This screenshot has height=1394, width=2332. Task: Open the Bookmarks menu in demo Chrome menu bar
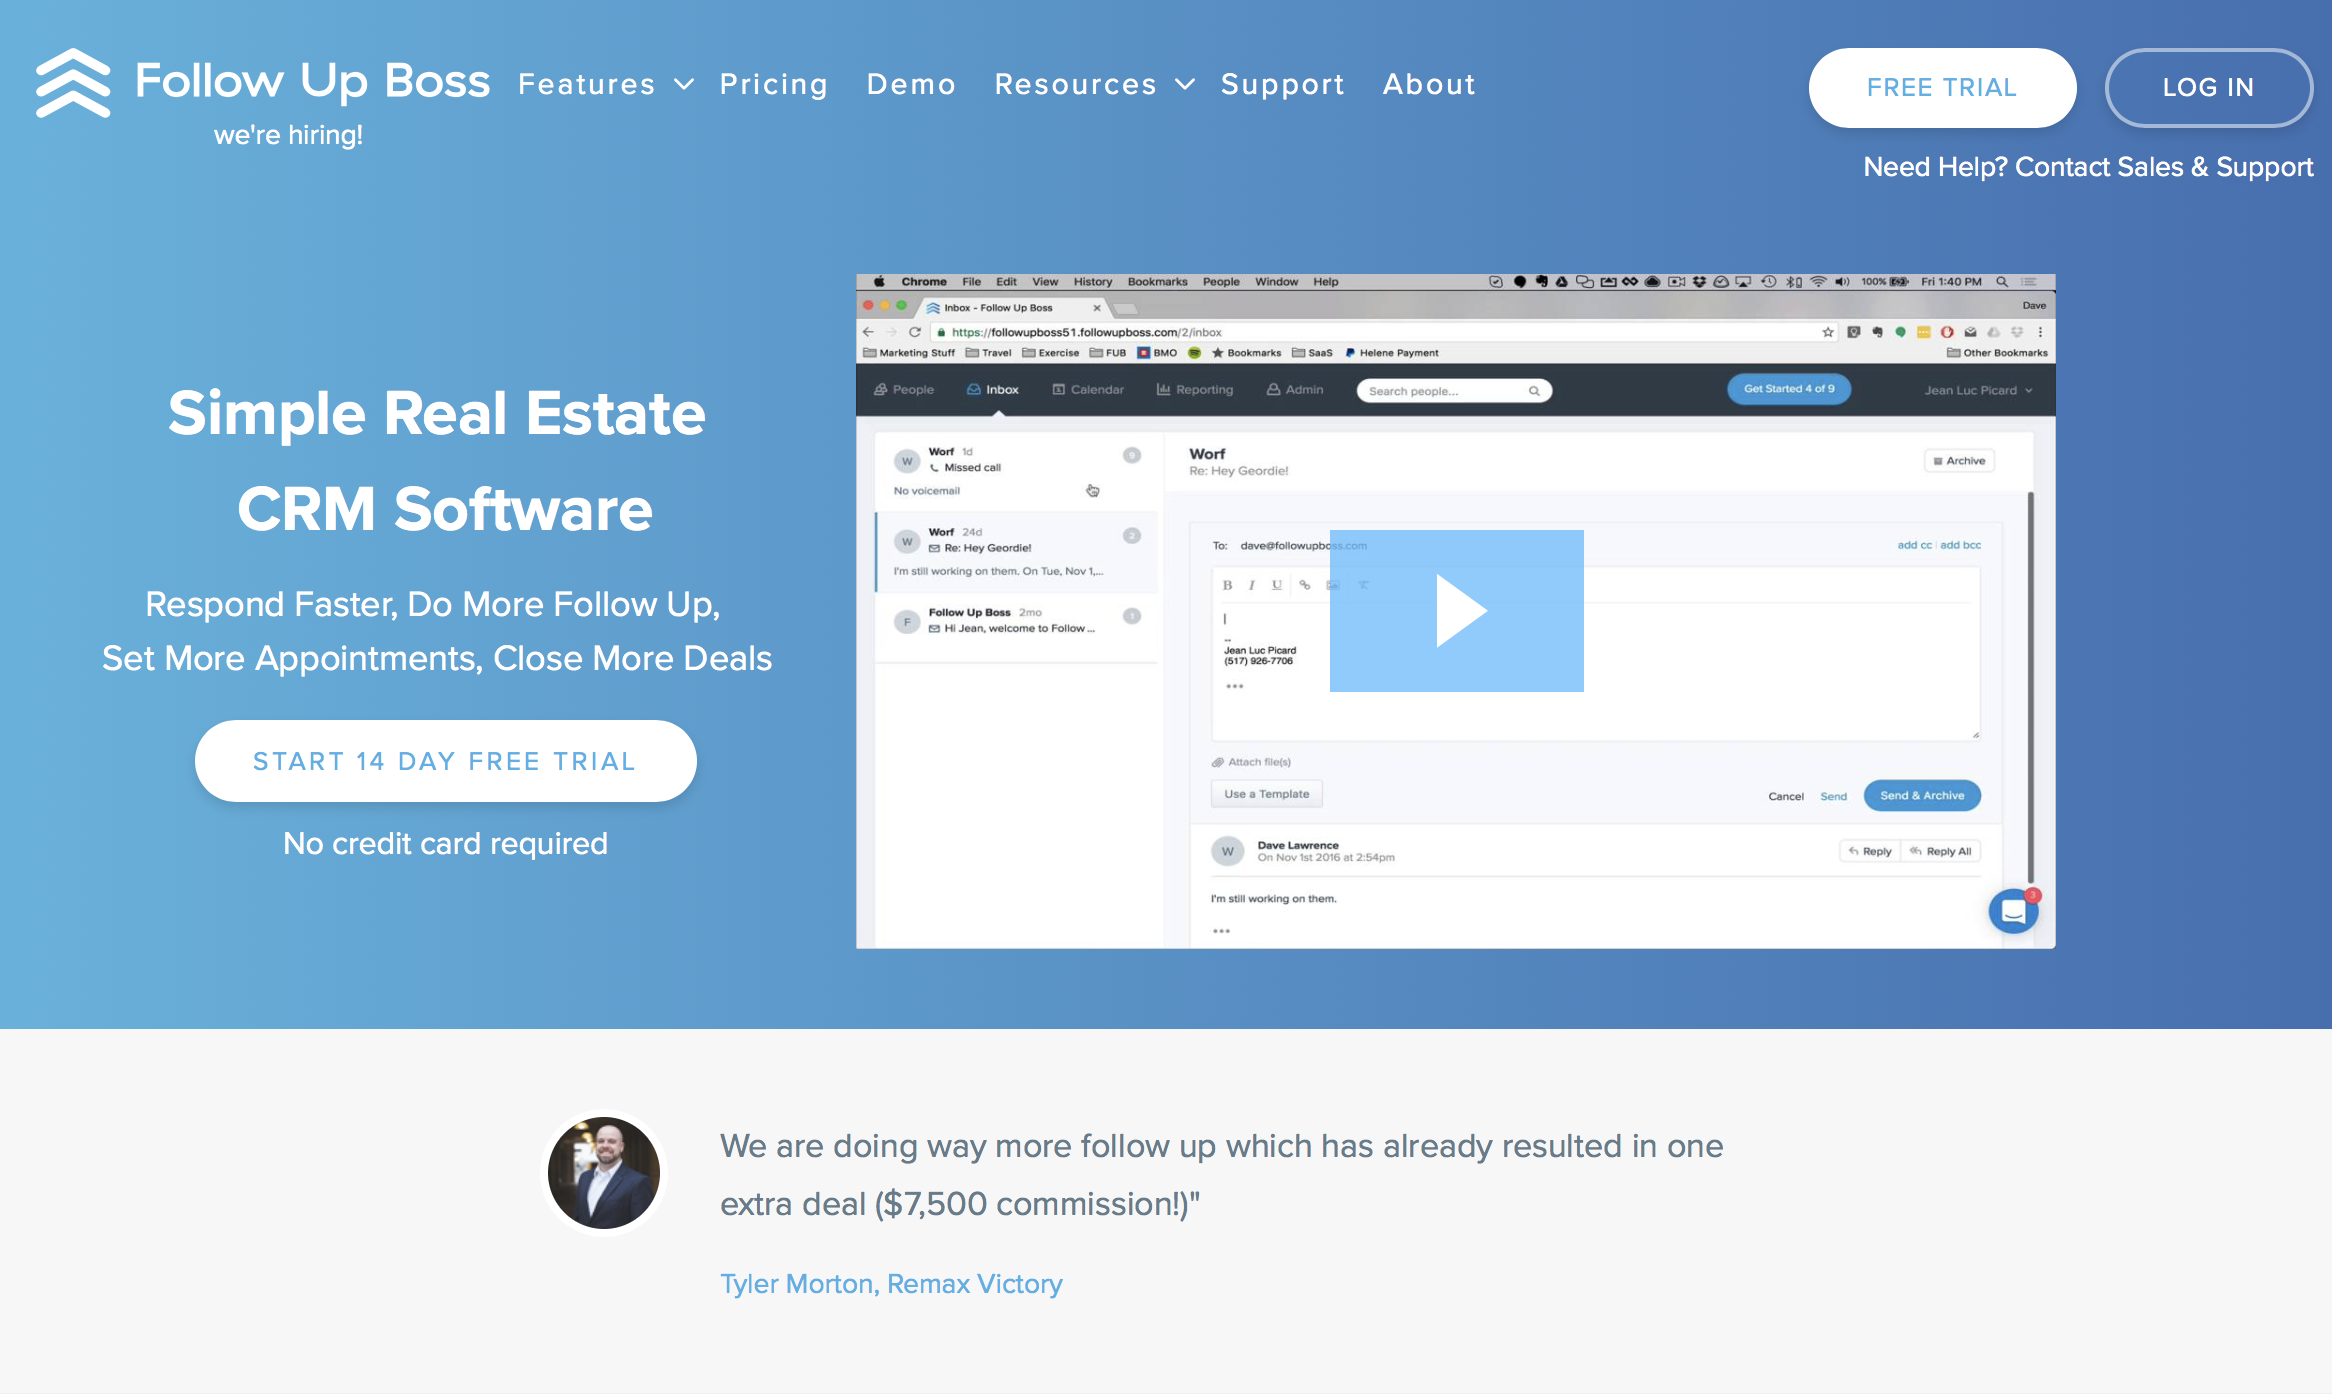click(x=1158, y=282)
